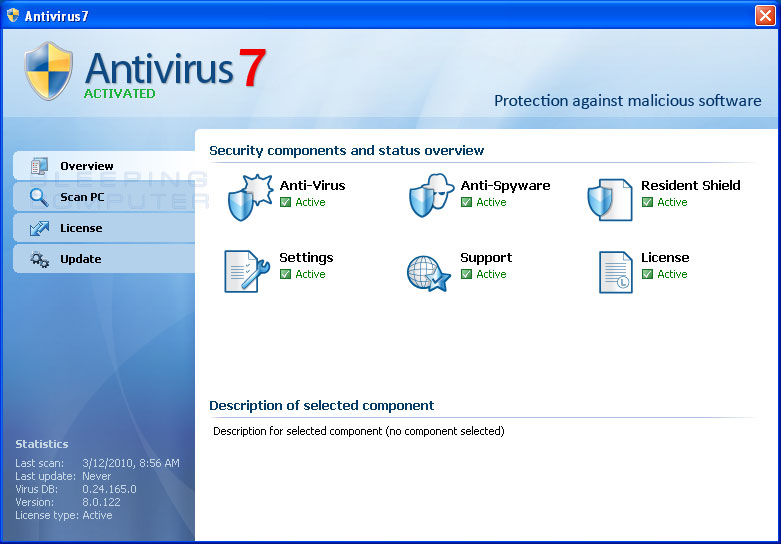The width and height of the screenshot is (781, 544).
Task: Click the Statistics heading
Action: [x=42, y=444]
